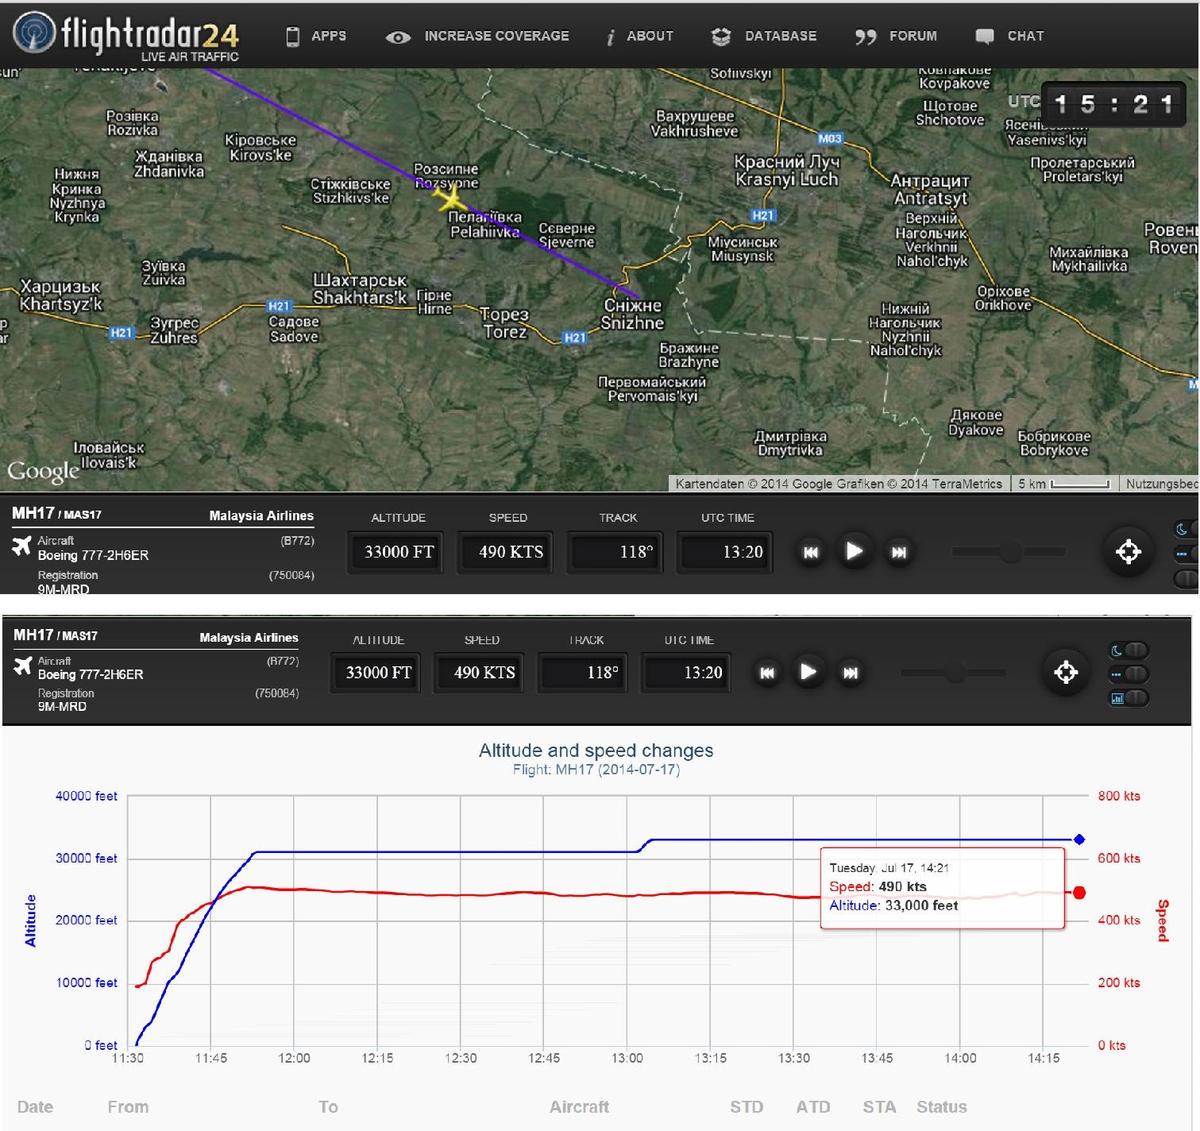Click the Status column header

tap(942, 1107)
